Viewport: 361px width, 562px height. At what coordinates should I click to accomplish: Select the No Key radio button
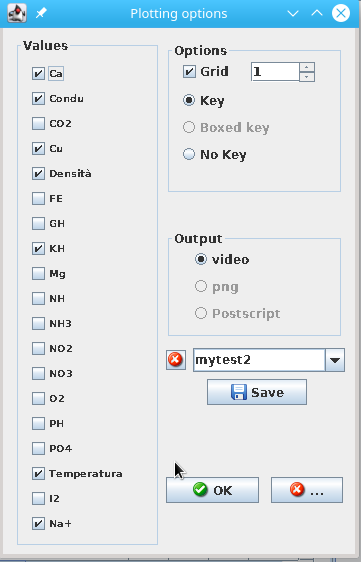[189, 154]
